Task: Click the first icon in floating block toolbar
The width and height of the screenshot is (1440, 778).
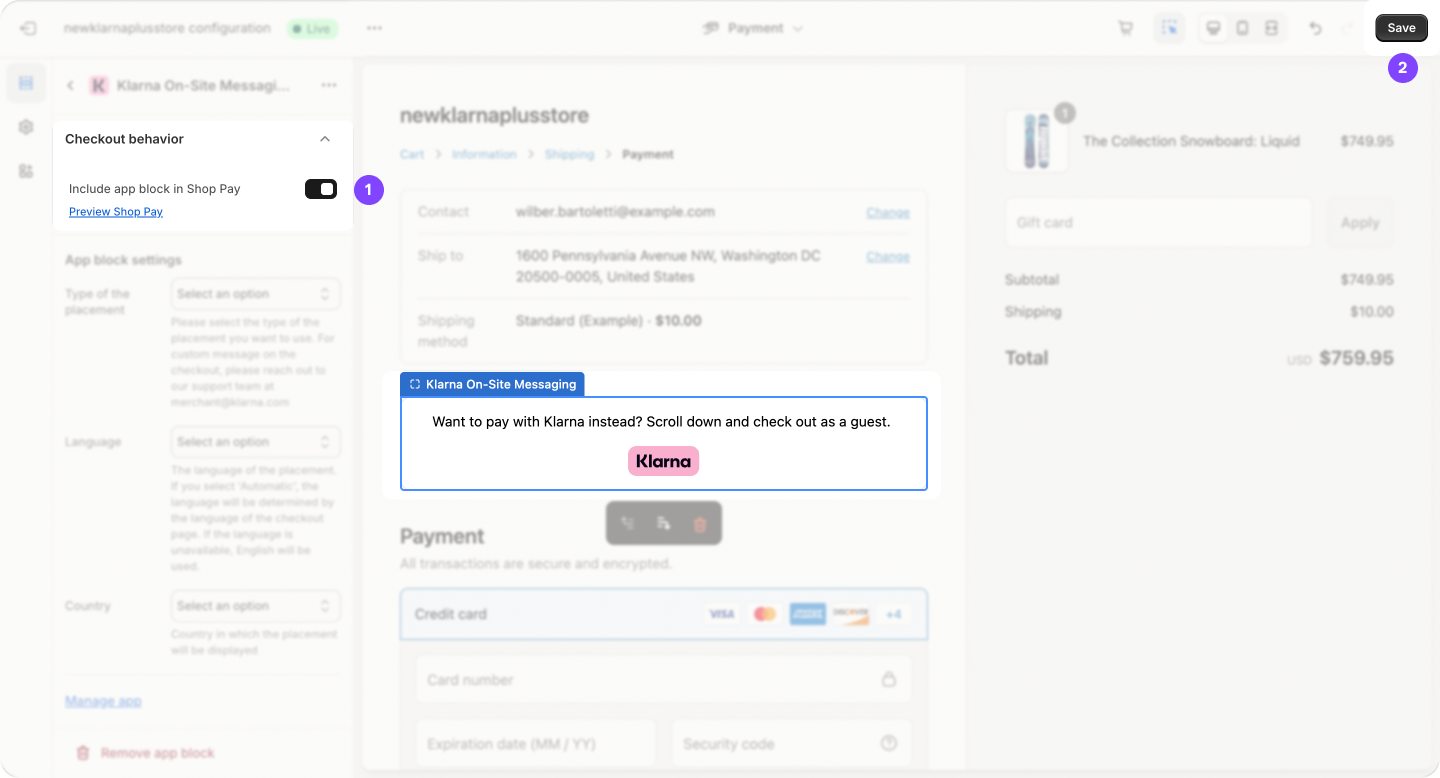Action: coord(627,523)
